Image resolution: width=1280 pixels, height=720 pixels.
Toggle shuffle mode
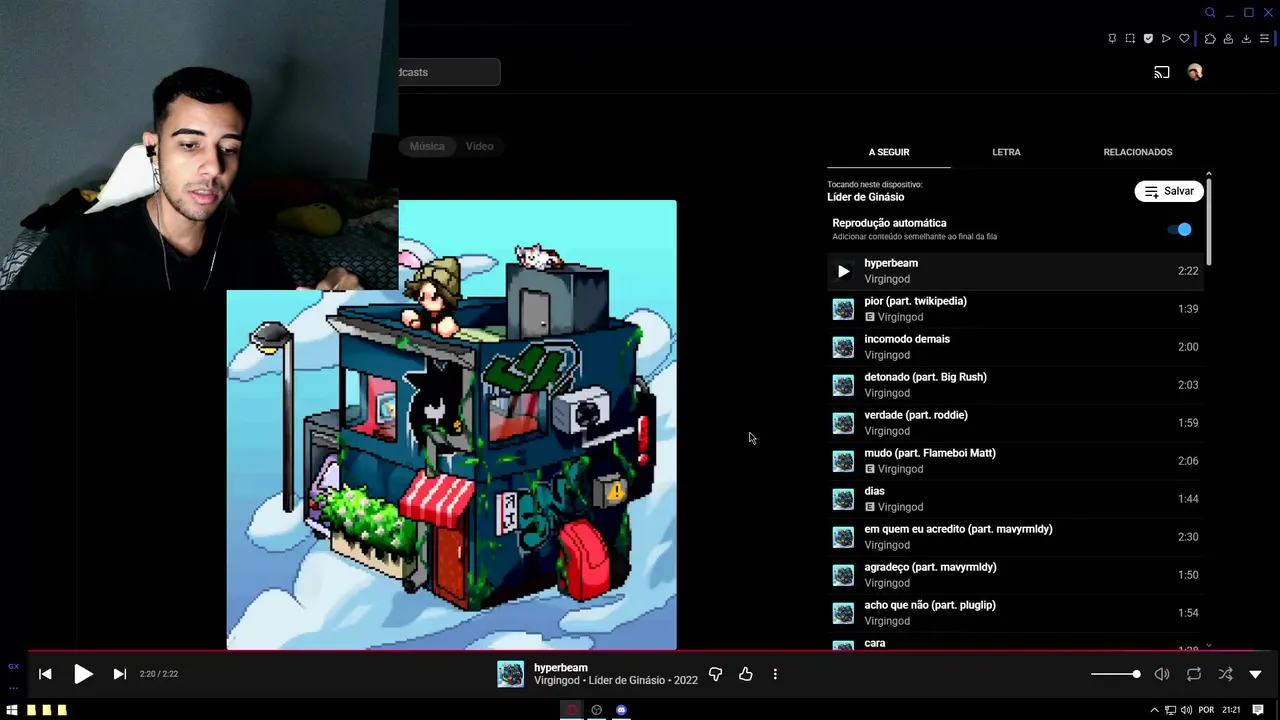(x=1226, y=674)
